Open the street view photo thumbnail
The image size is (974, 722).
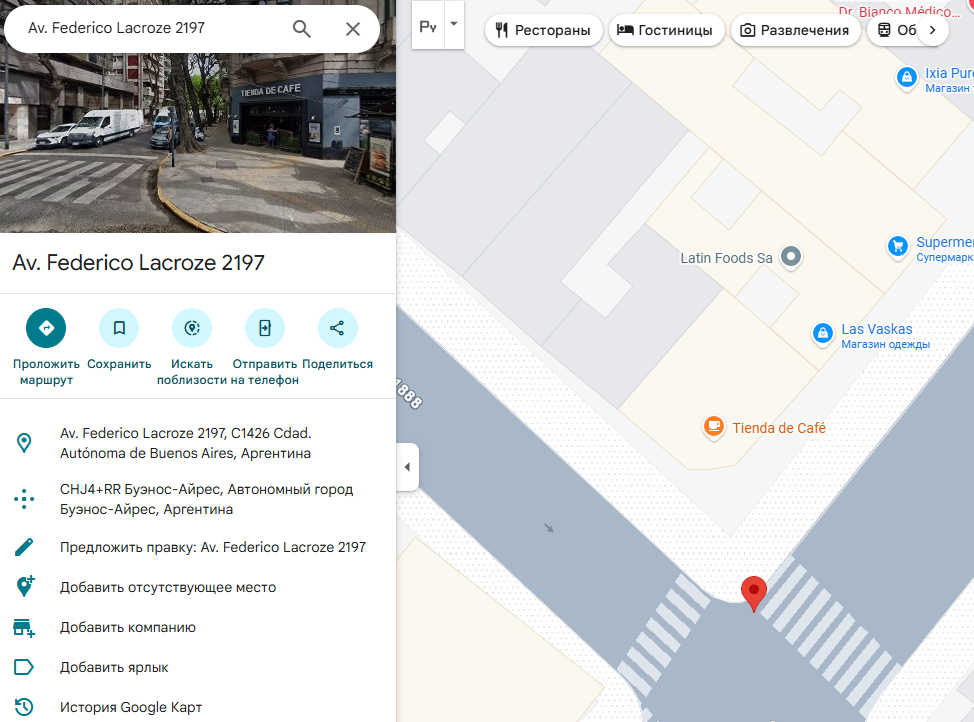coord(198,142)
